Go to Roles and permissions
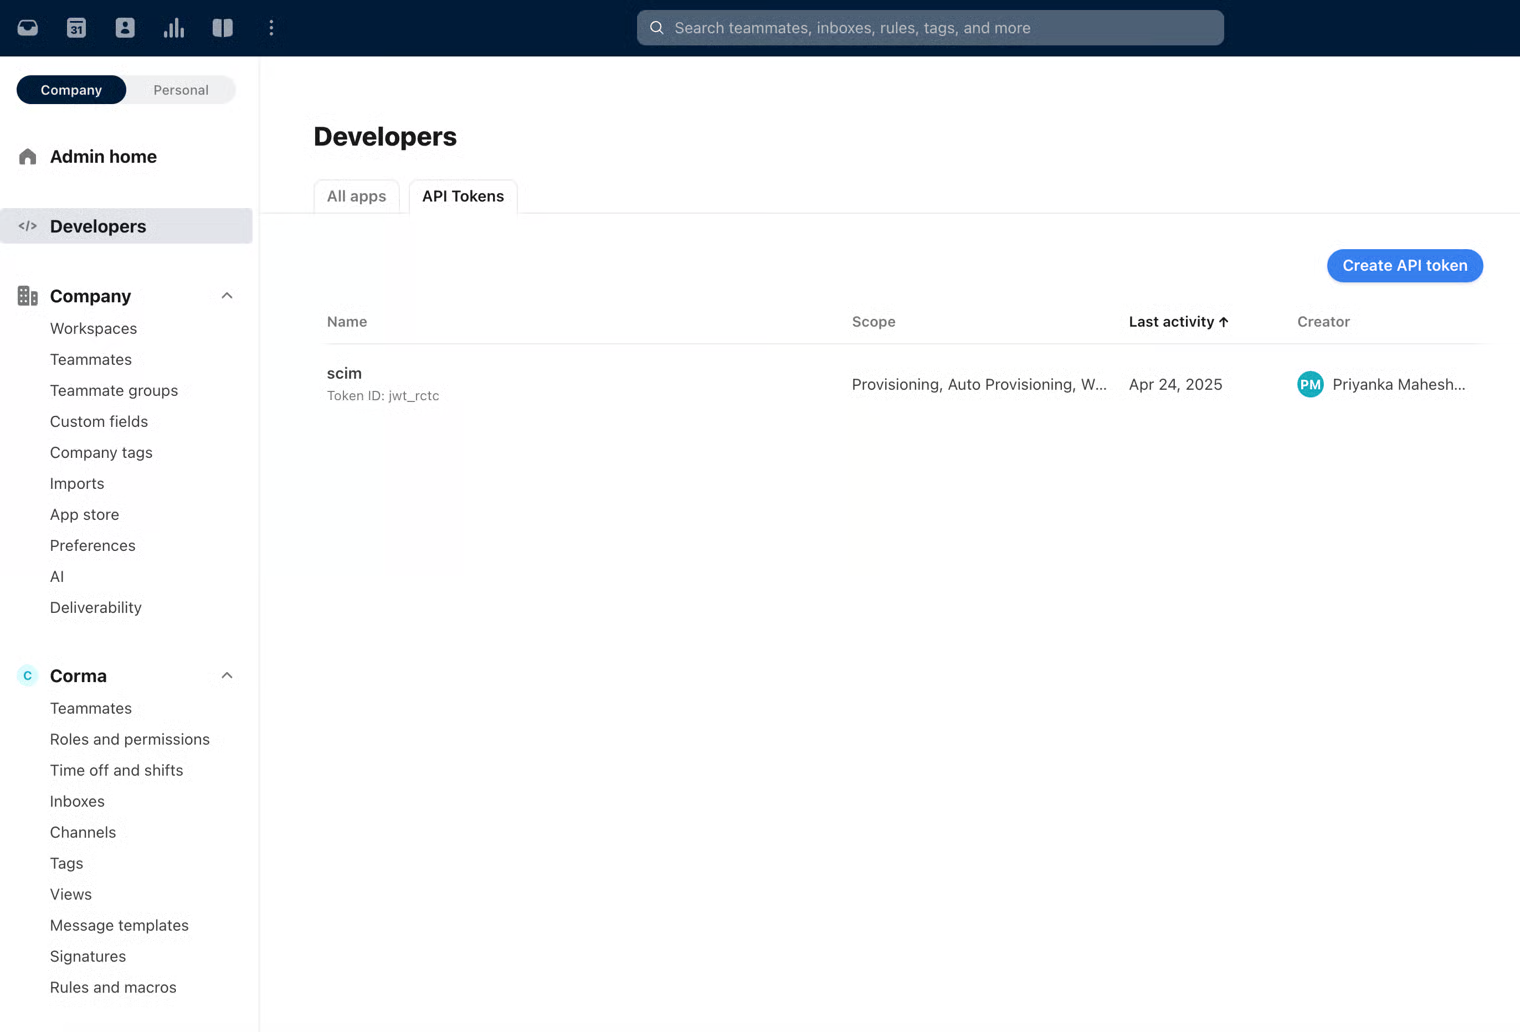Image resolution: width=1520 pixels, height=1032 pixels. (130, 739)
